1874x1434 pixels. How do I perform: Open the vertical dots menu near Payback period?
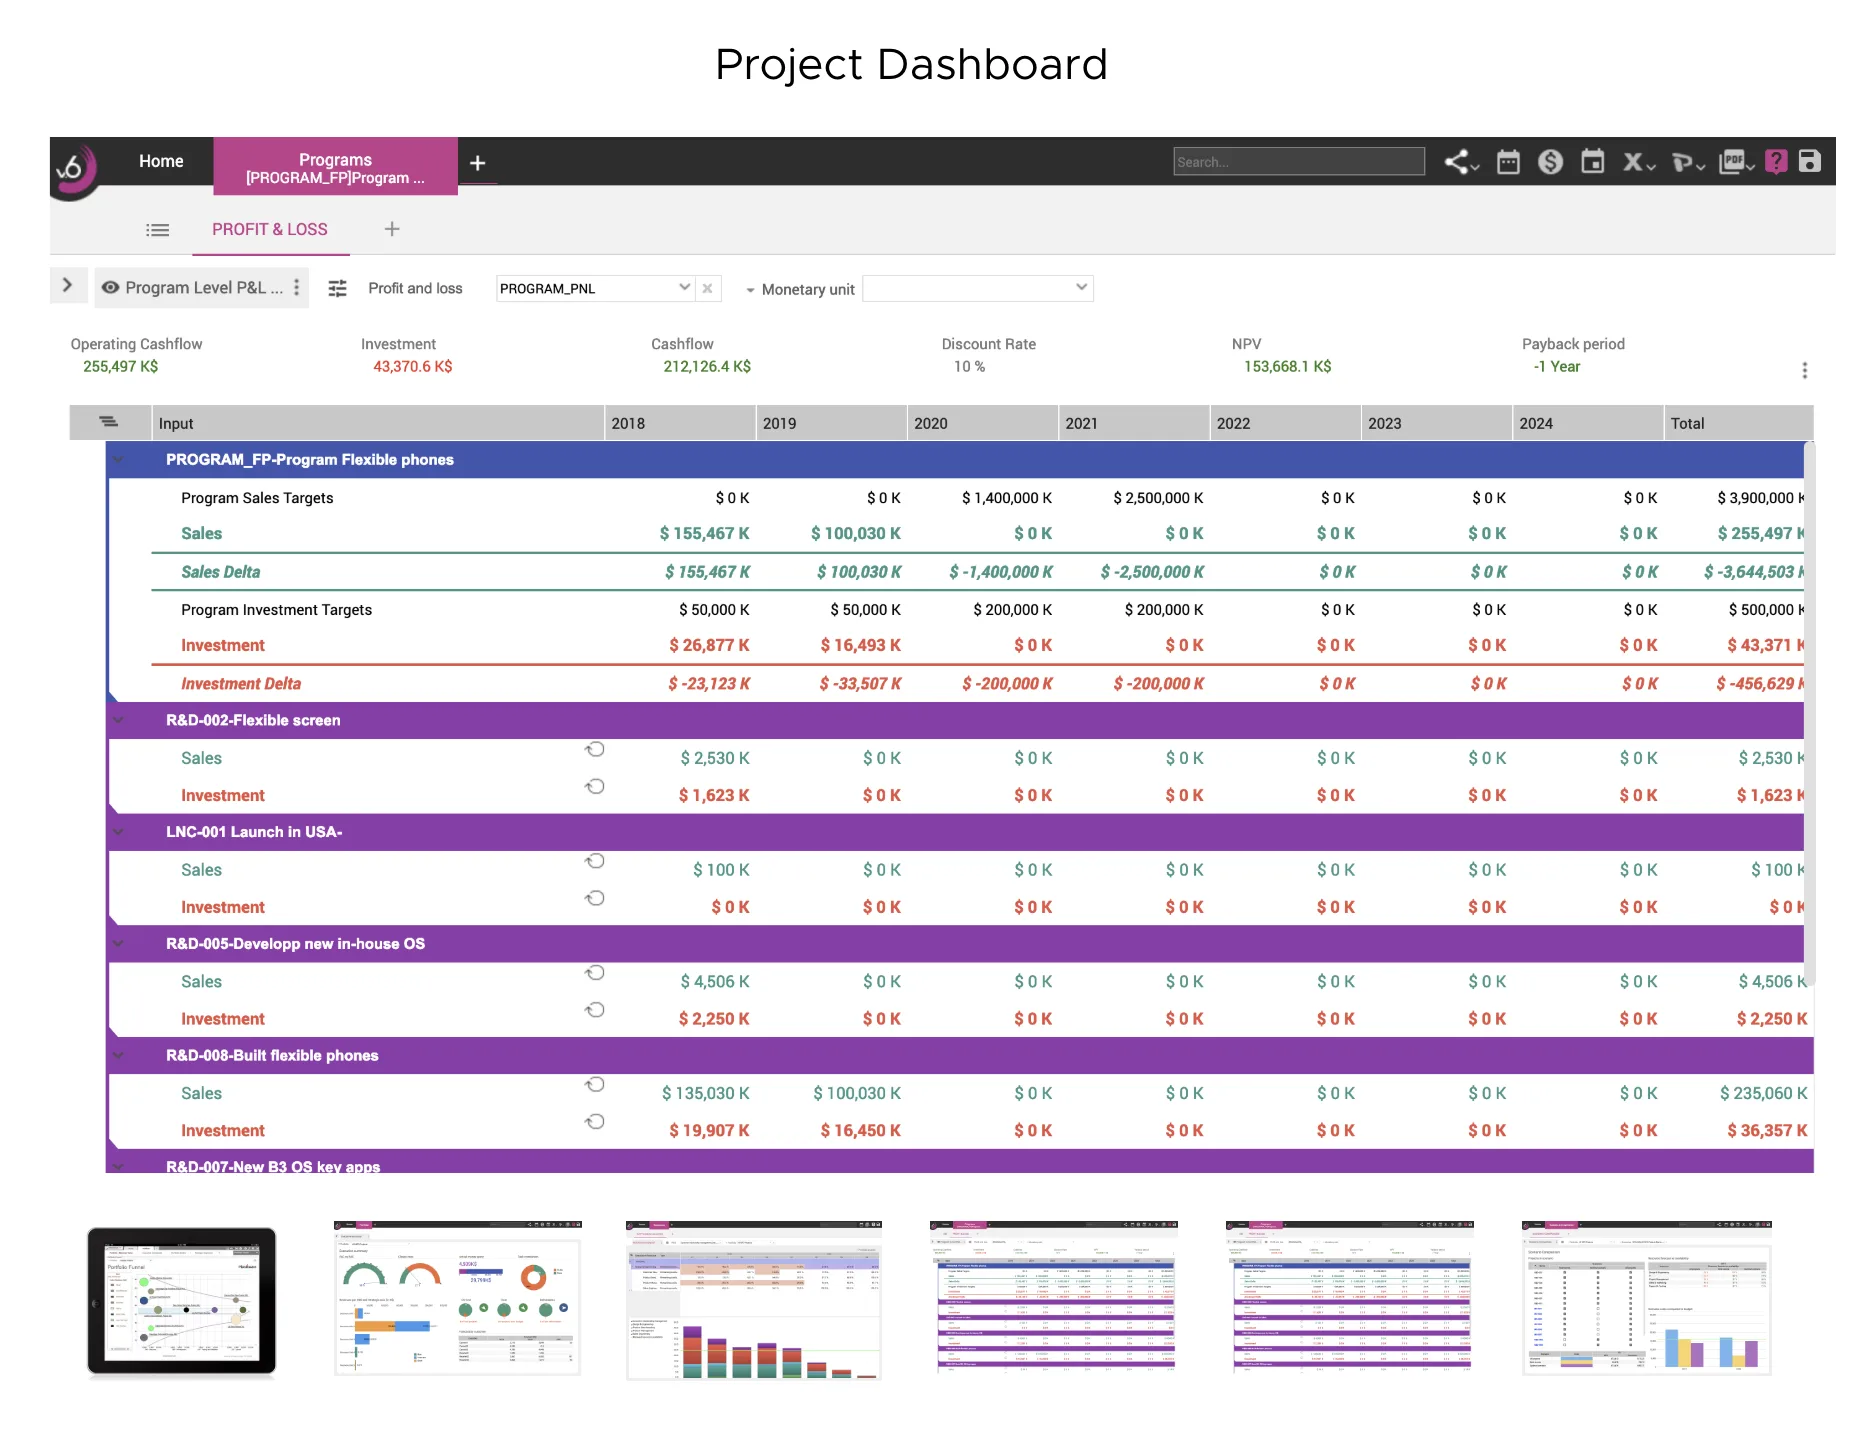(1804, 370)
